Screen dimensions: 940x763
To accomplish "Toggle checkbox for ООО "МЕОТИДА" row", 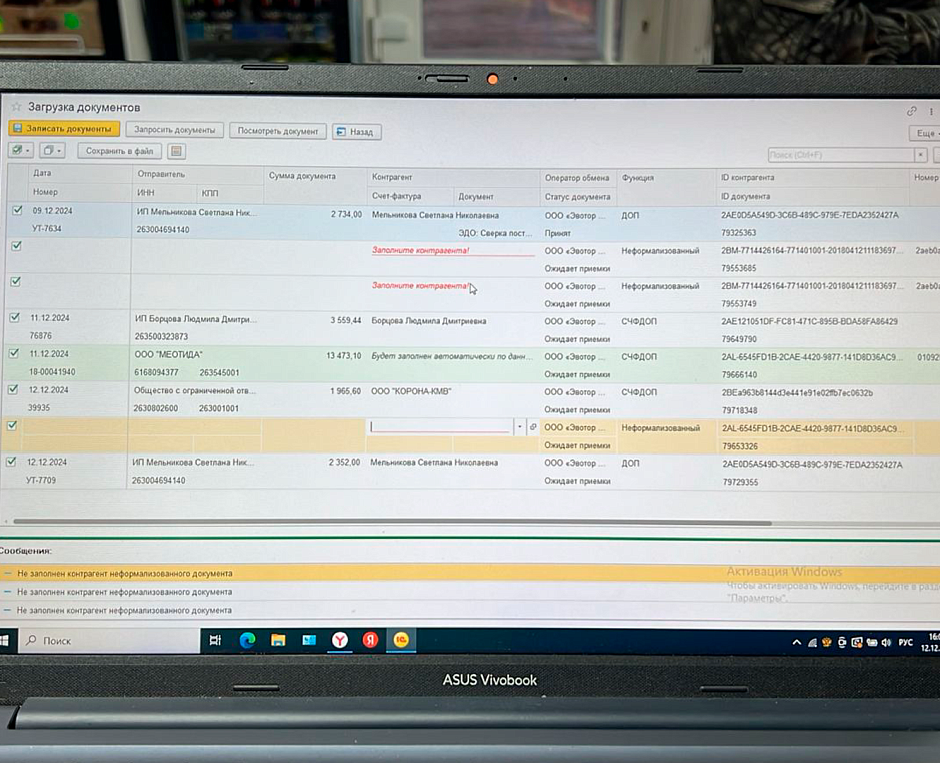I will pyautogui.click(x=13, y=354).
